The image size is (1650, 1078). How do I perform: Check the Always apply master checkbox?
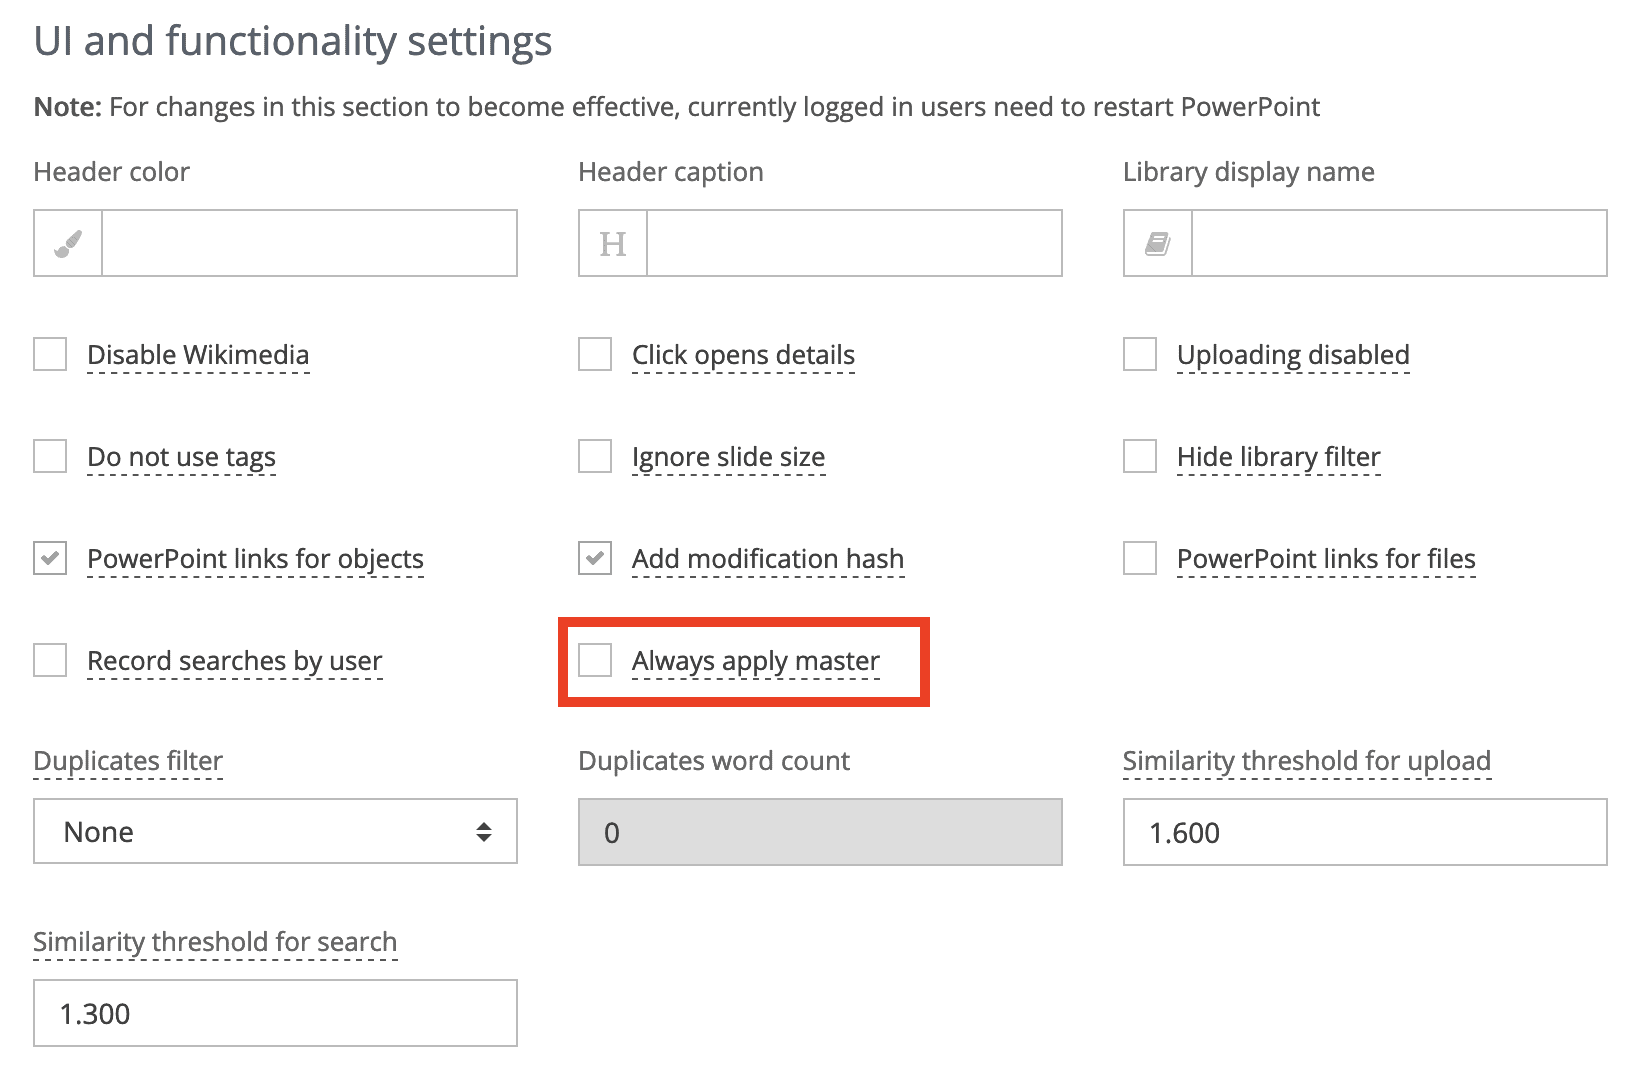tap(595, 660)
